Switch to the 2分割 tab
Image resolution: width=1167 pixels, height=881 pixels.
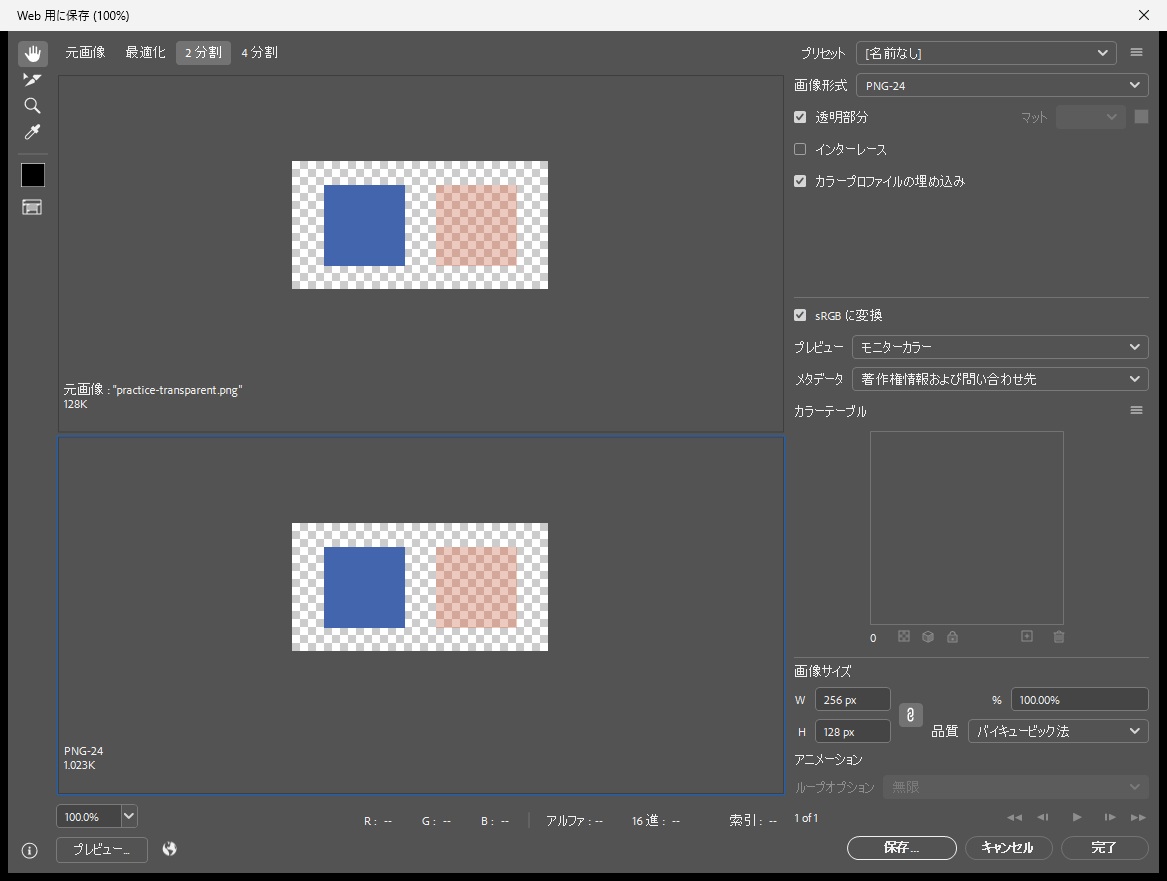coord(203,52)
